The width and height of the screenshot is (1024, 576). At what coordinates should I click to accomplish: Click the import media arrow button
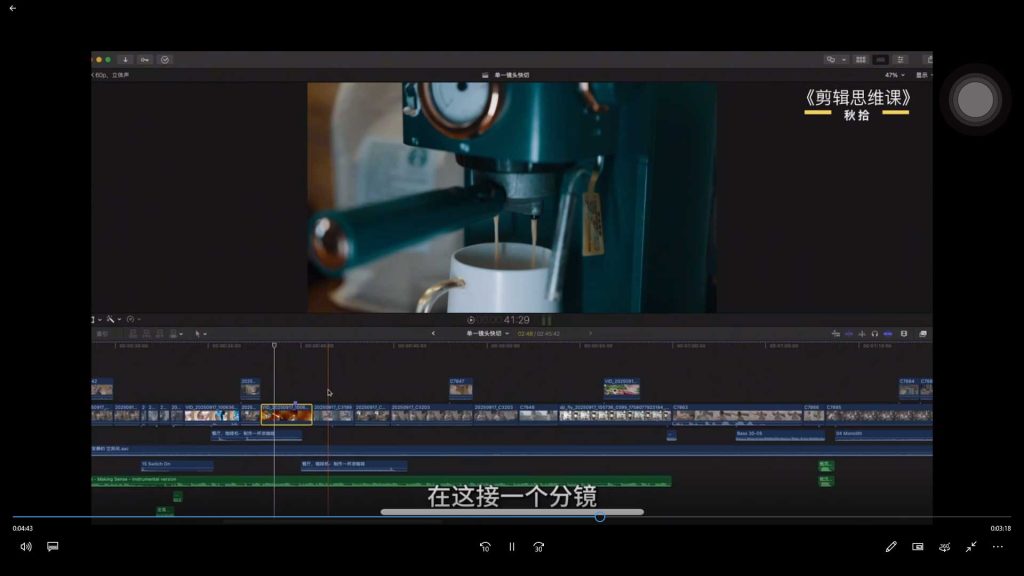pos(125,59)
